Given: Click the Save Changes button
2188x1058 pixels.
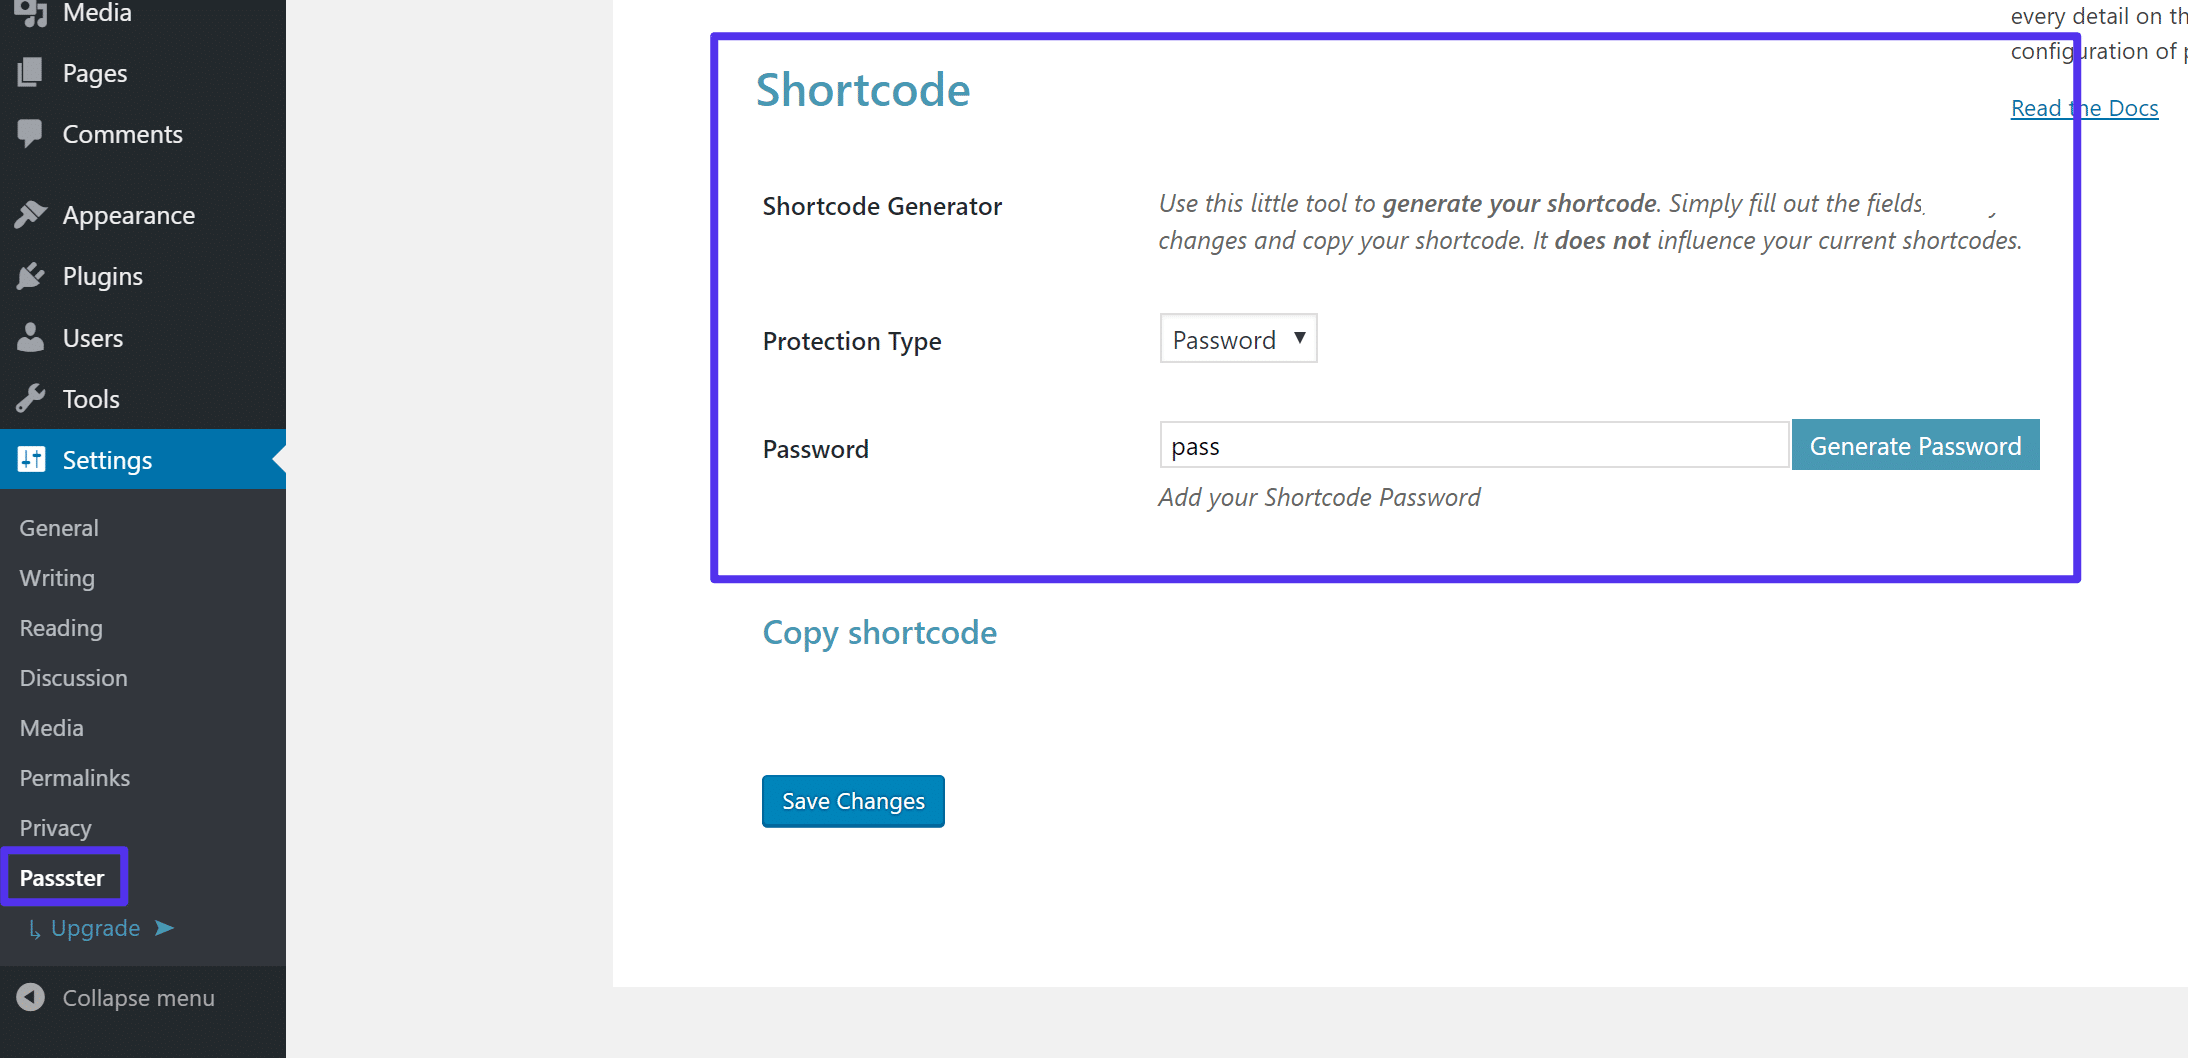Looking at the screenshot, I should click(x=852, y=800).
